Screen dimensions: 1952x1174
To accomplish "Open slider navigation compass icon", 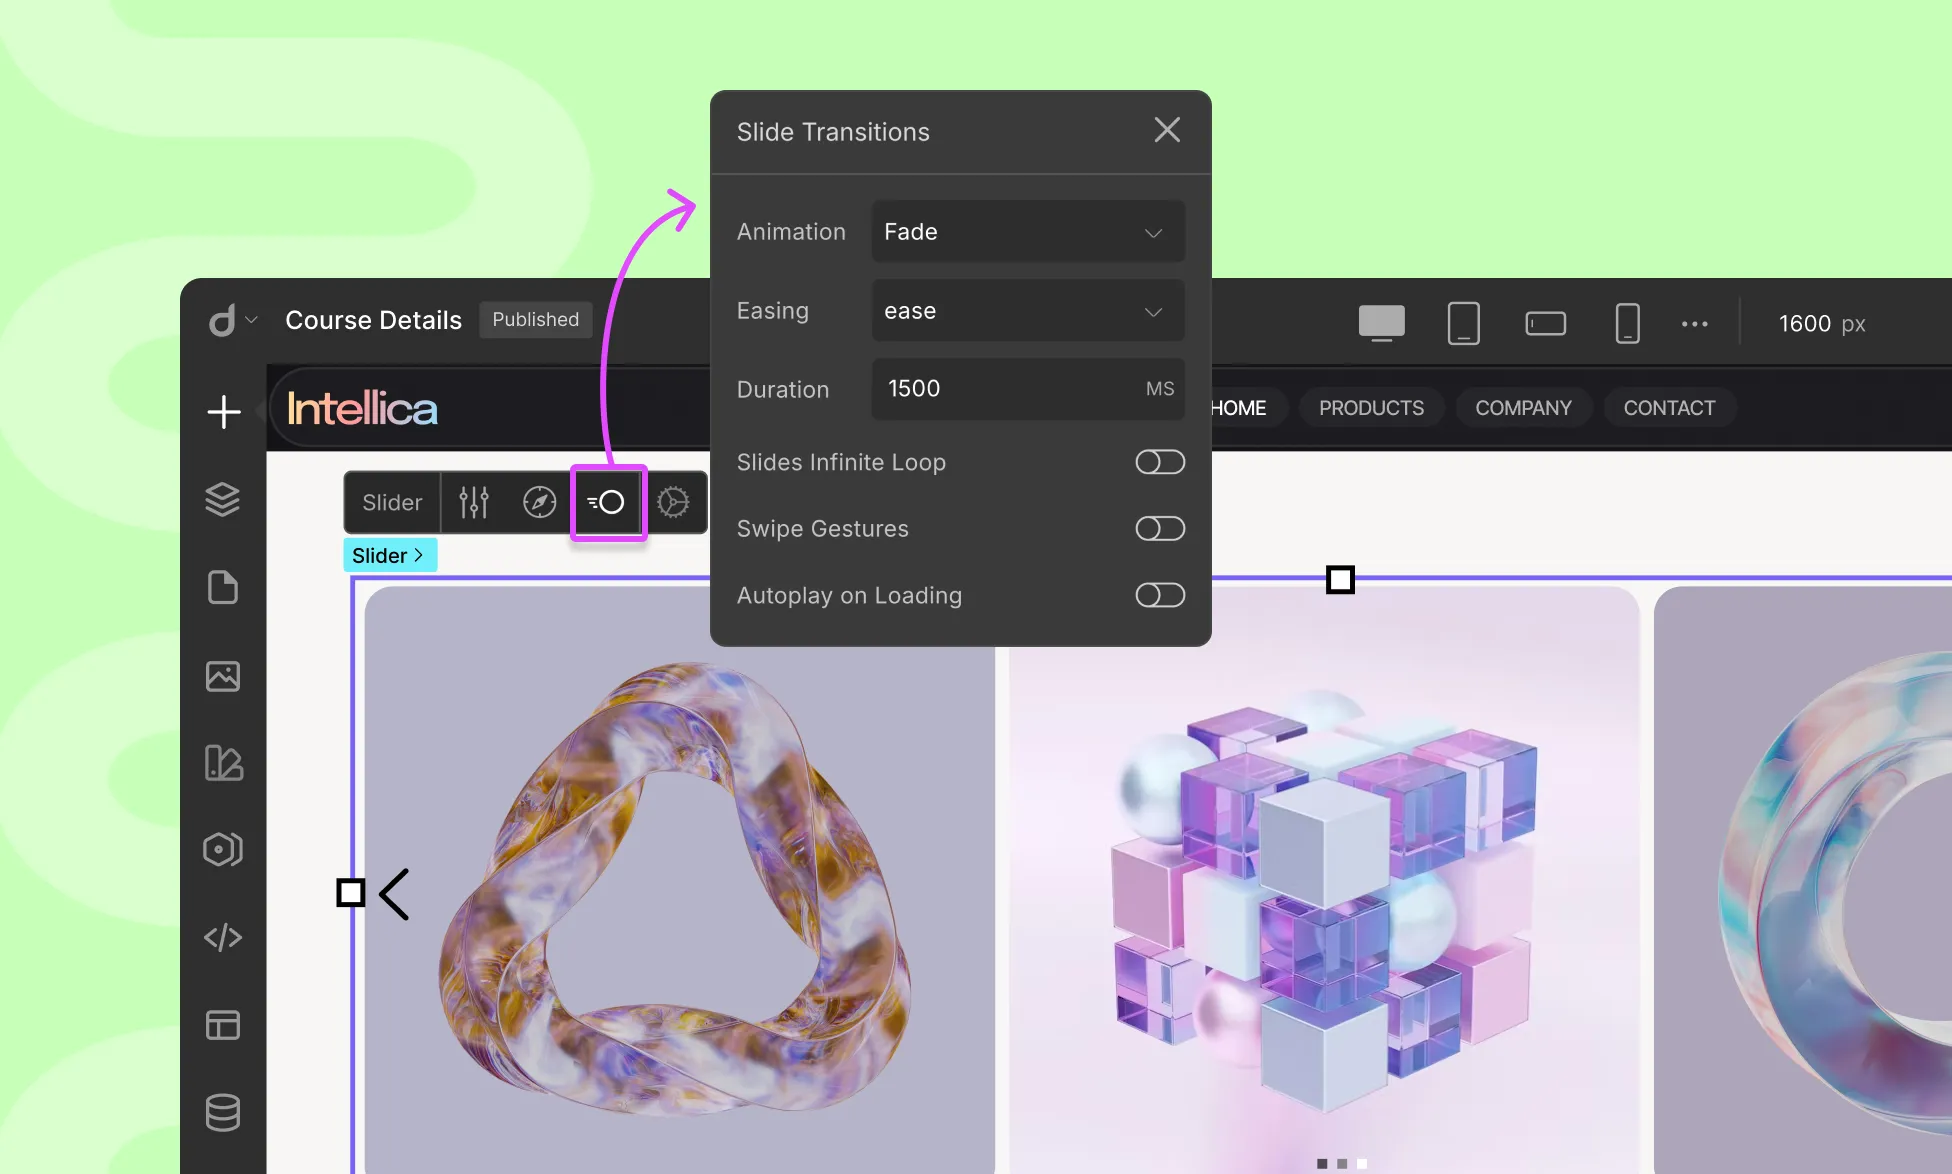I will click(x=540, y=502).
